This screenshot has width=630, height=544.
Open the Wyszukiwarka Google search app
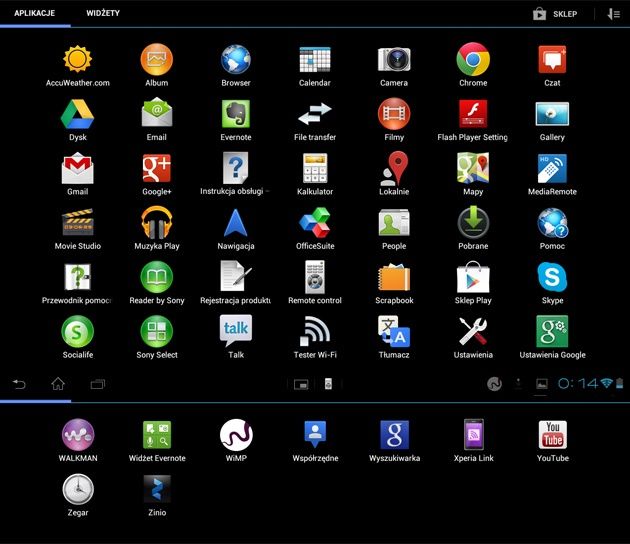pyautogui.click(x=394, y=435)
